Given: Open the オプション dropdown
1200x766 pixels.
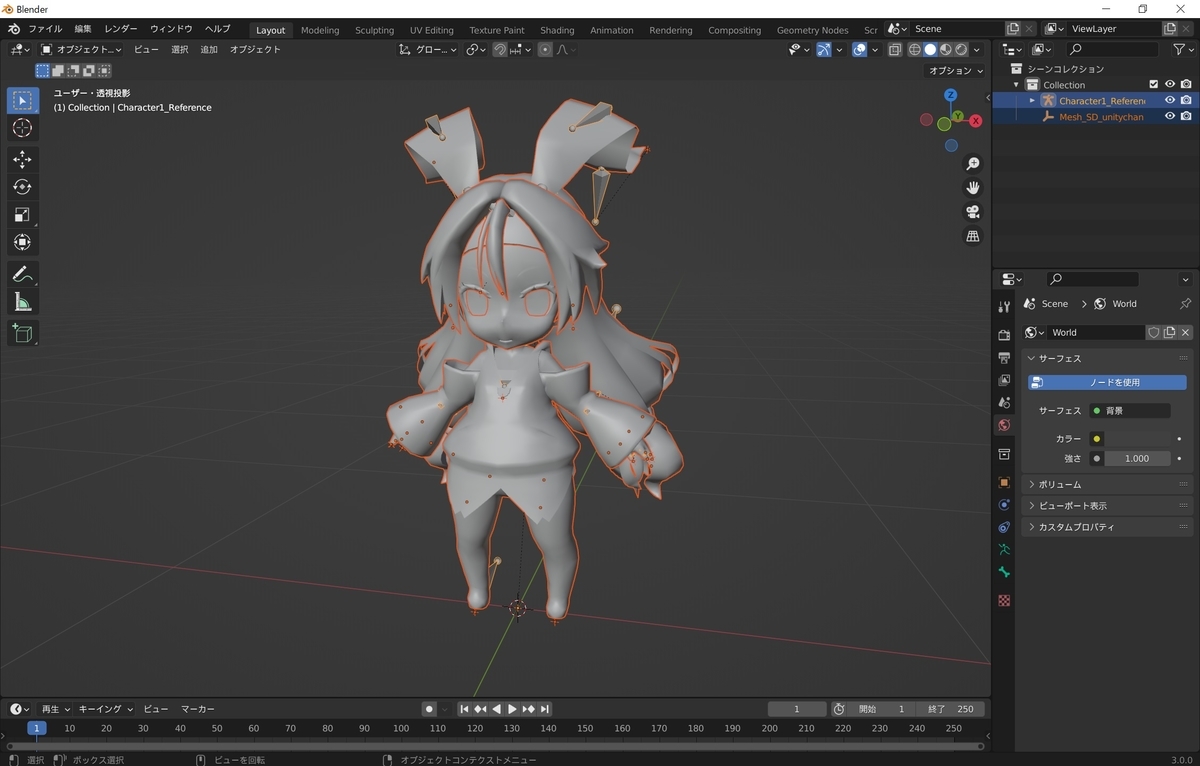Looking at the screenshot, I should tap(957, 71).
